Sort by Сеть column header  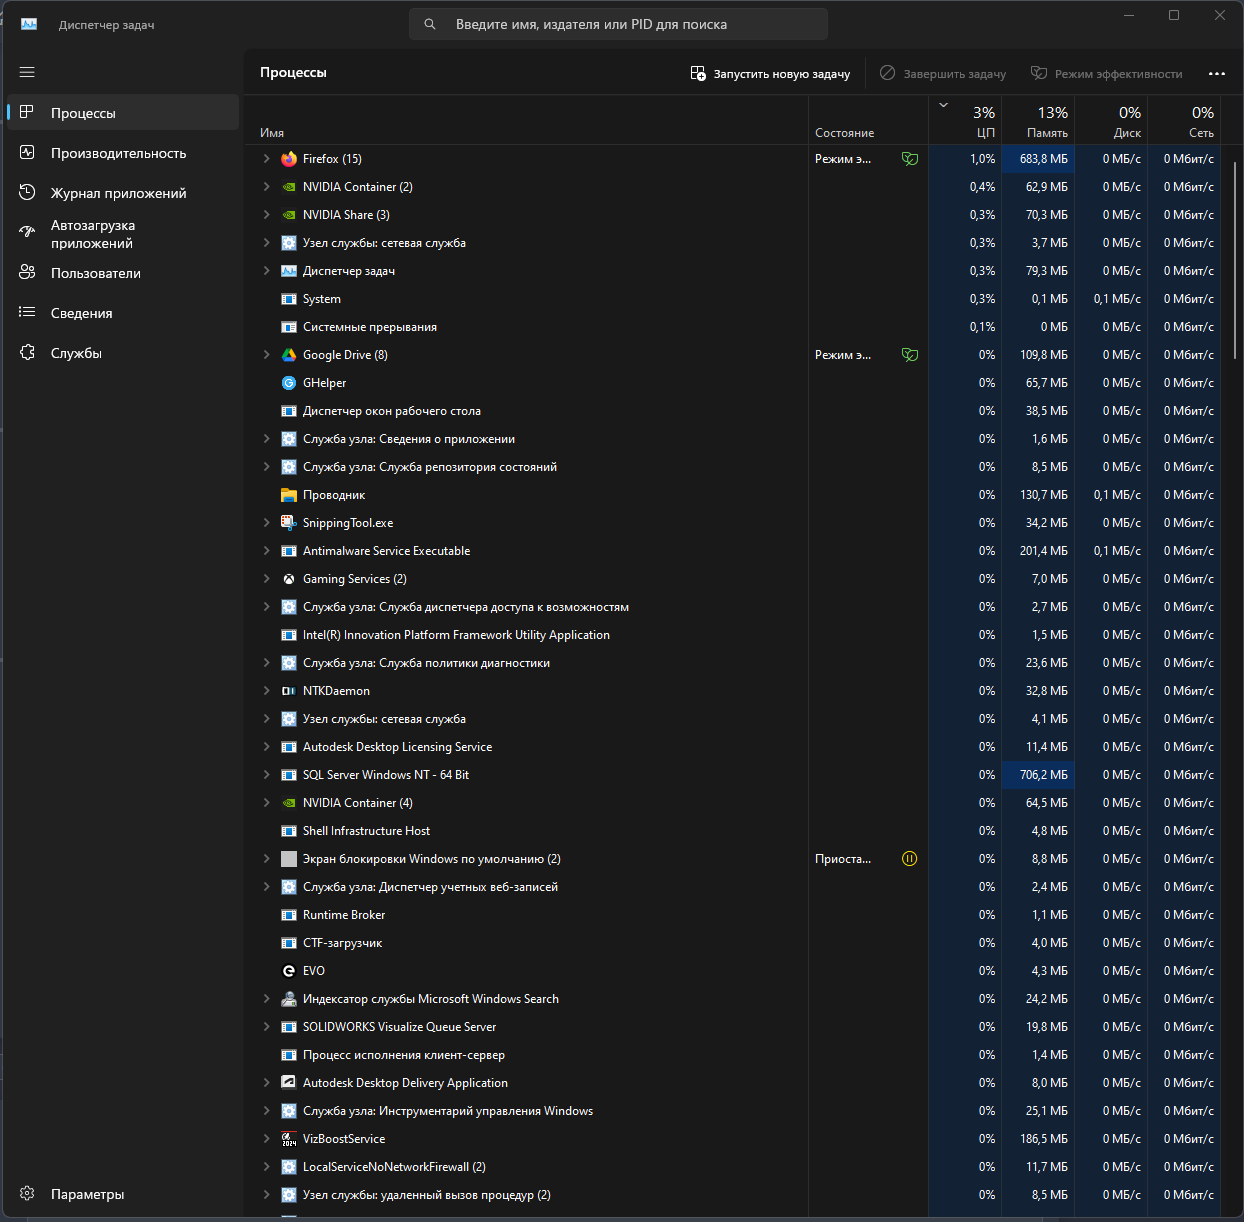[1184, 120]
